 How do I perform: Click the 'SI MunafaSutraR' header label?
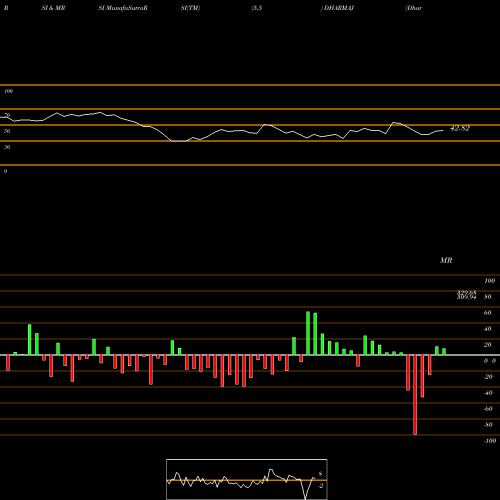(x=123, y=8)
